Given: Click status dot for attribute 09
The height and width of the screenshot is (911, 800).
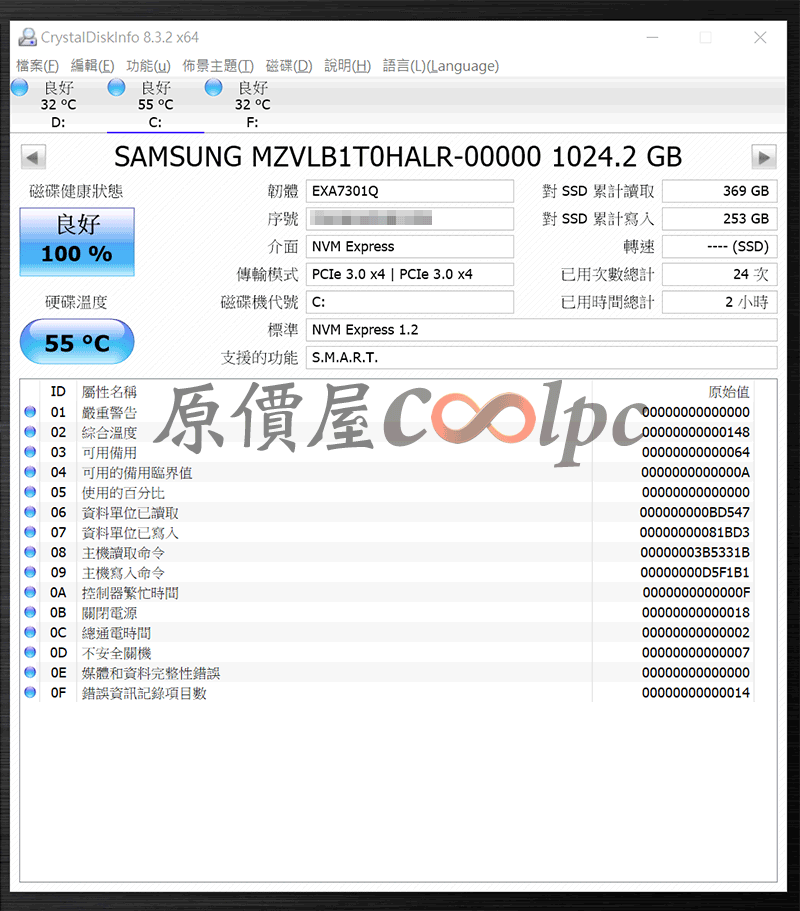Looking at the screenshot, I should 30,572.
